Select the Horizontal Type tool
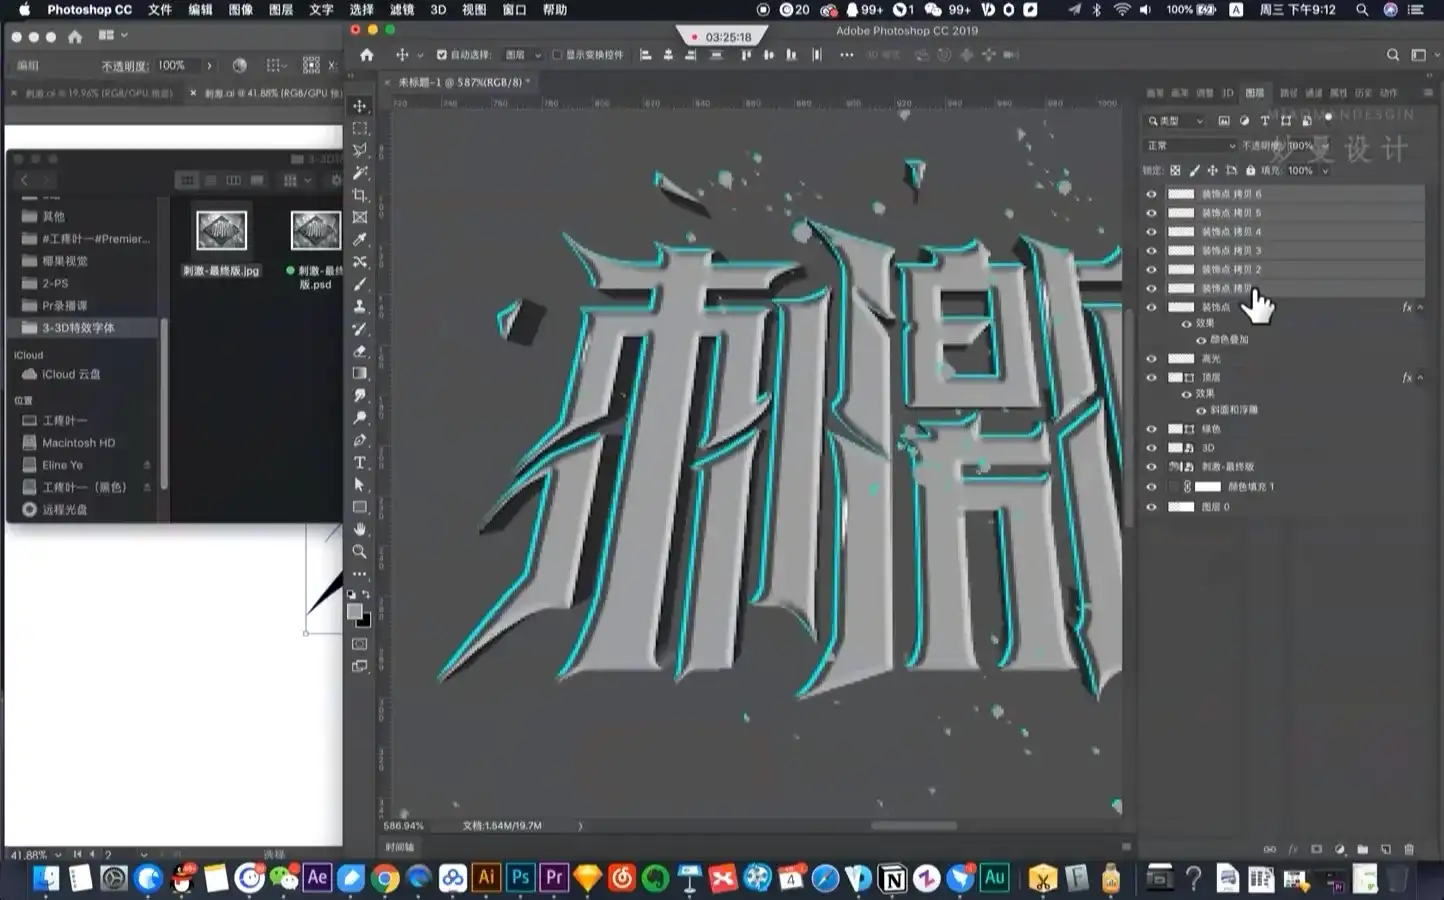This screenshot has width=1444, height=900. tap(360, 463)
